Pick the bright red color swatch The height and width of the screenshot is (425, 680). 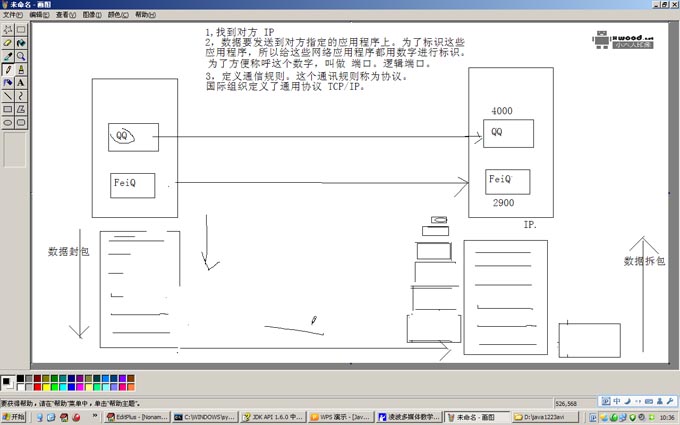[37, 387]
